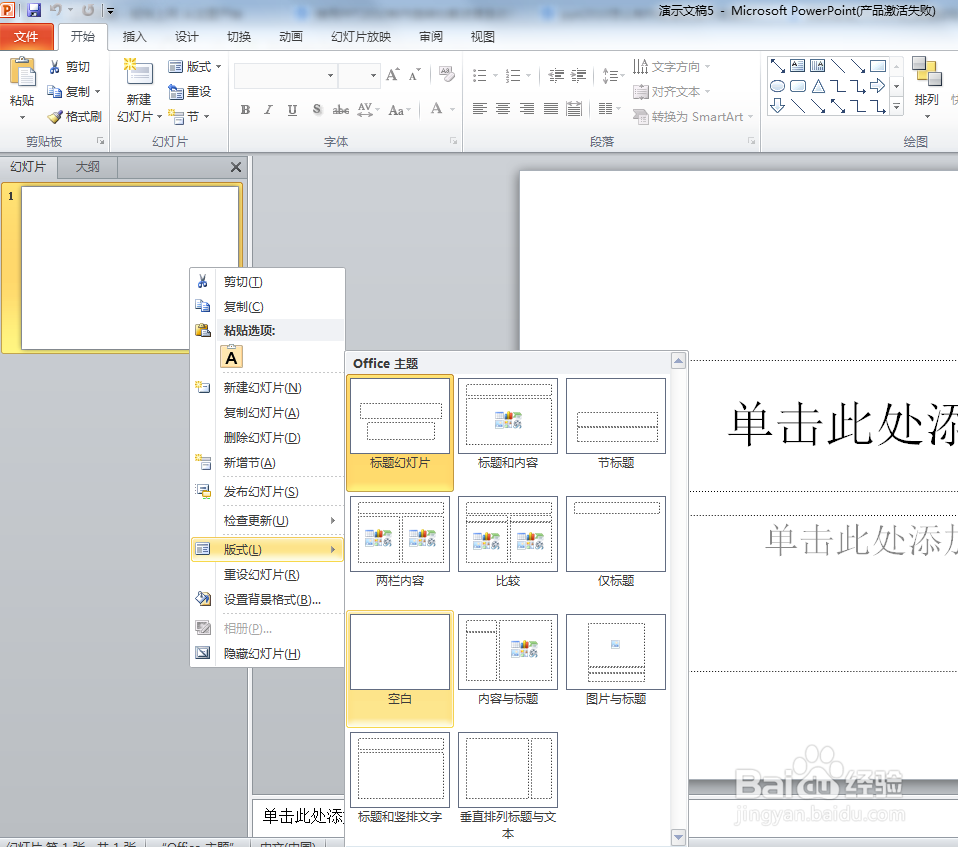Open the File (文件) tab
Image resolution: width=958 pixels, height=847 pixels.
(26, 37)
